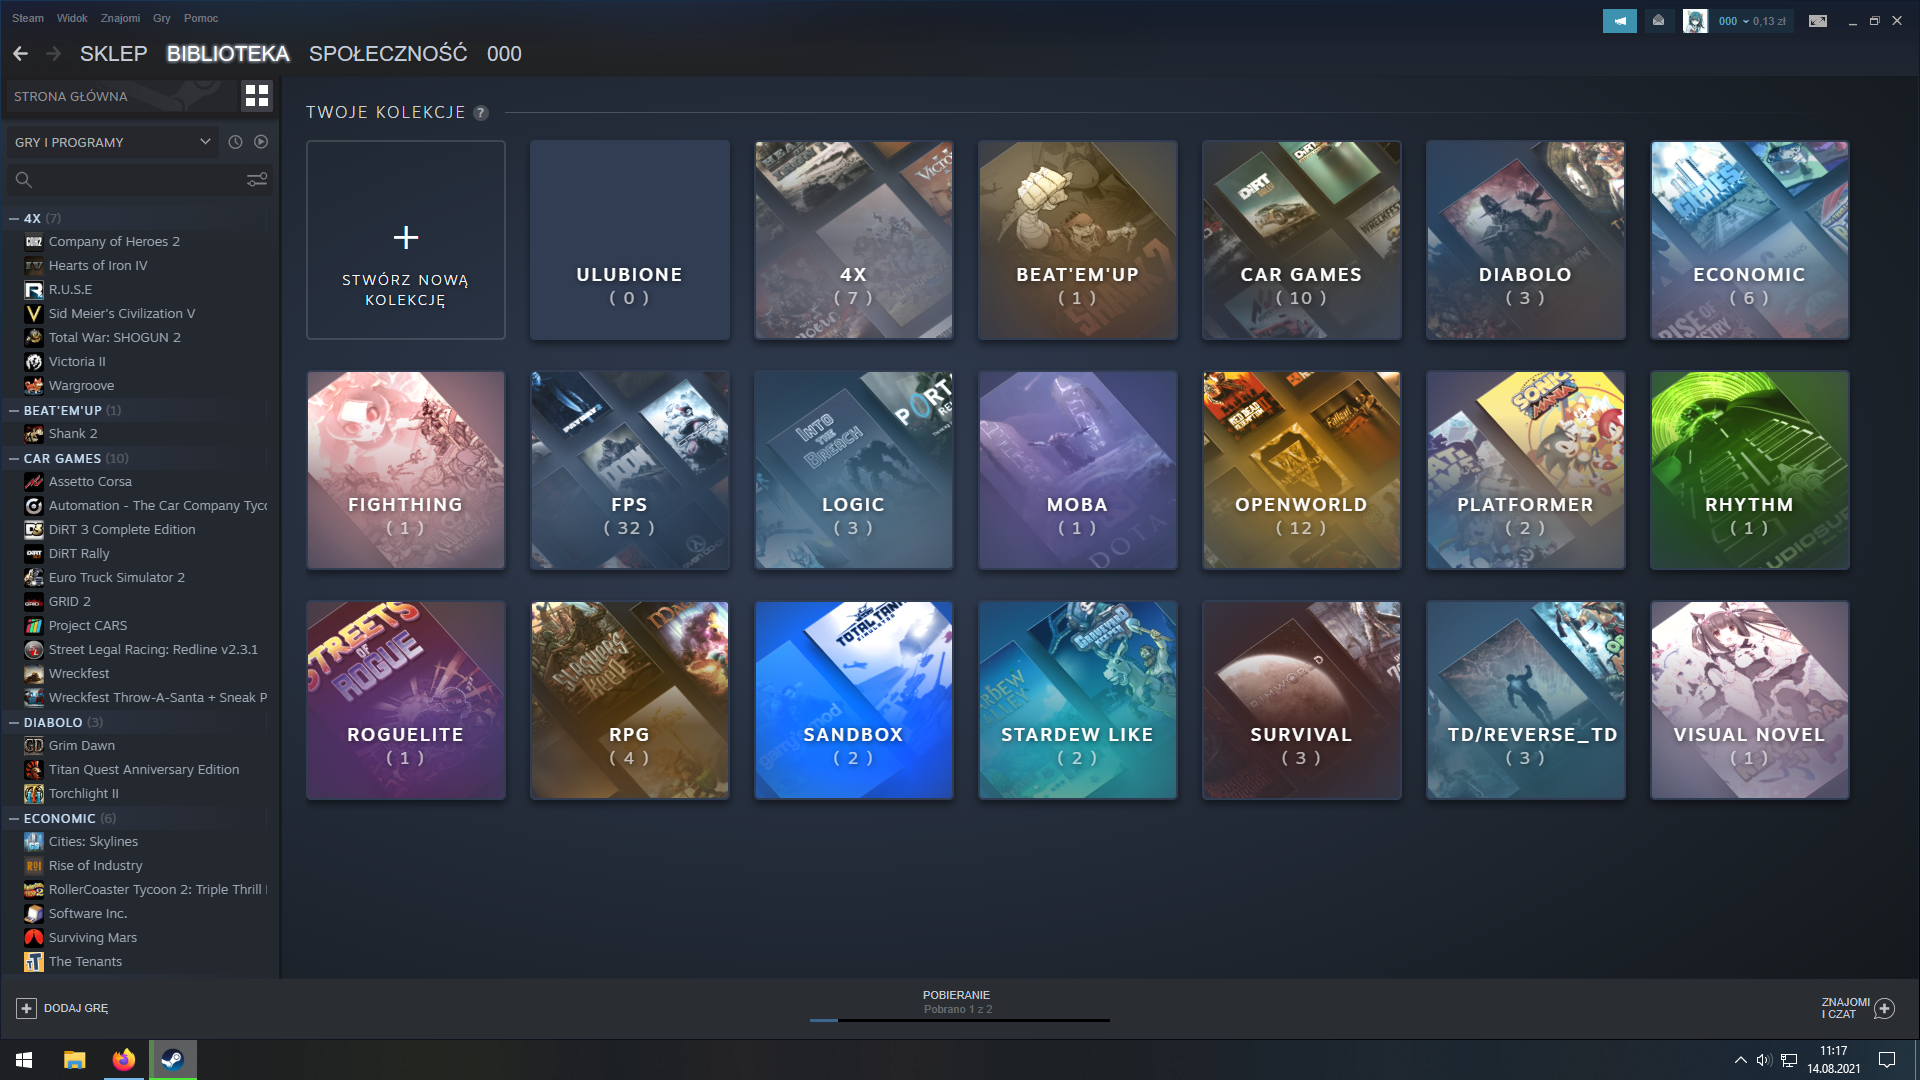Viewport: 1920px width, 1080px height.
Task: Click the Euro Truck Simulator 2 icon
Action: [x=34, y=578]
